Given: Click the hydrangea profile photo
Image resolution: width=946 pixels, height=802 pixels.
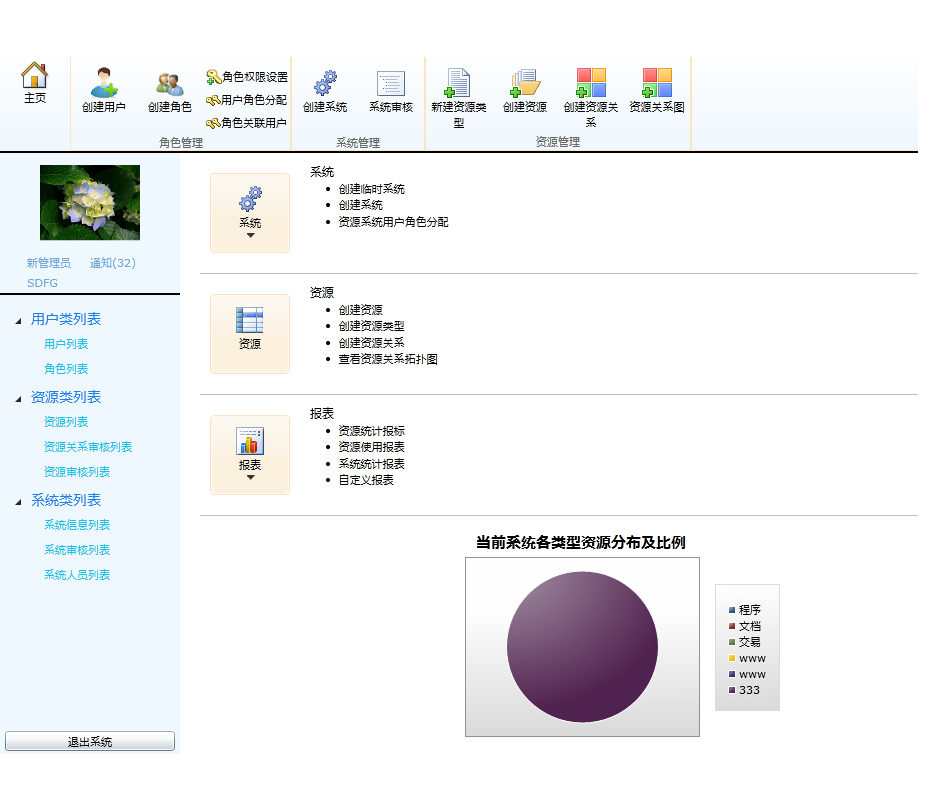Looking at the screenshot, I should point(90,202).
